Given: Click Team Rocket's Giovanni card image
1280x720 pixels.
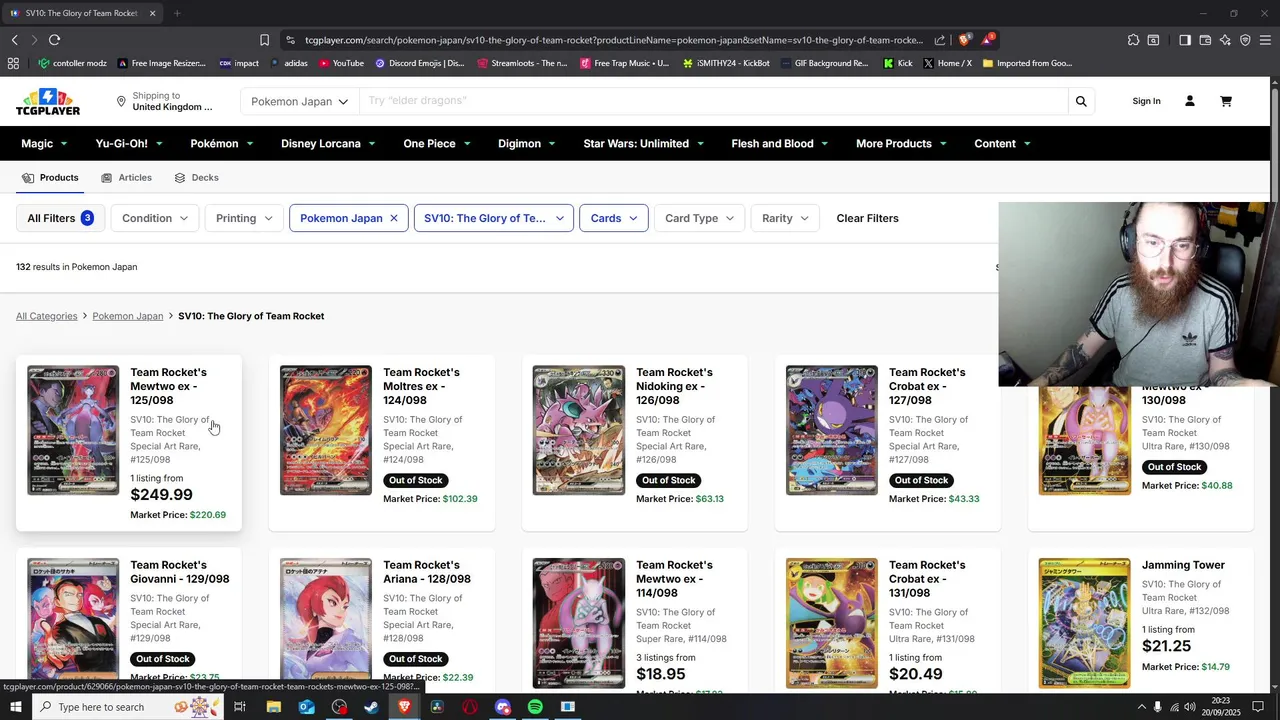Looking at the screenshot, I should (73, 621).
